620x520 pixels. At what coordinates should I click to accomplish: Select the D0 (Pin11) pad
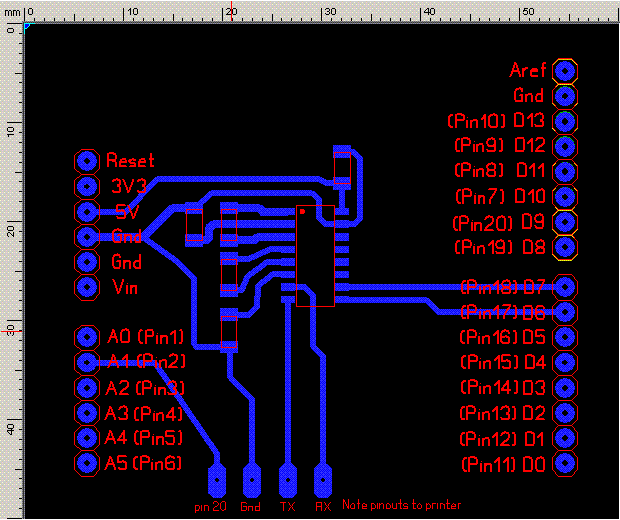point(565,464)
